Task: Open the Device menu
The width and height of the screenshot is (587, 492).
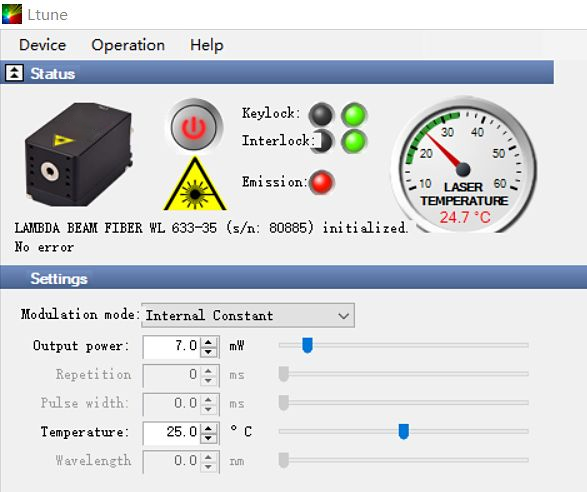Action: [43, 45]
